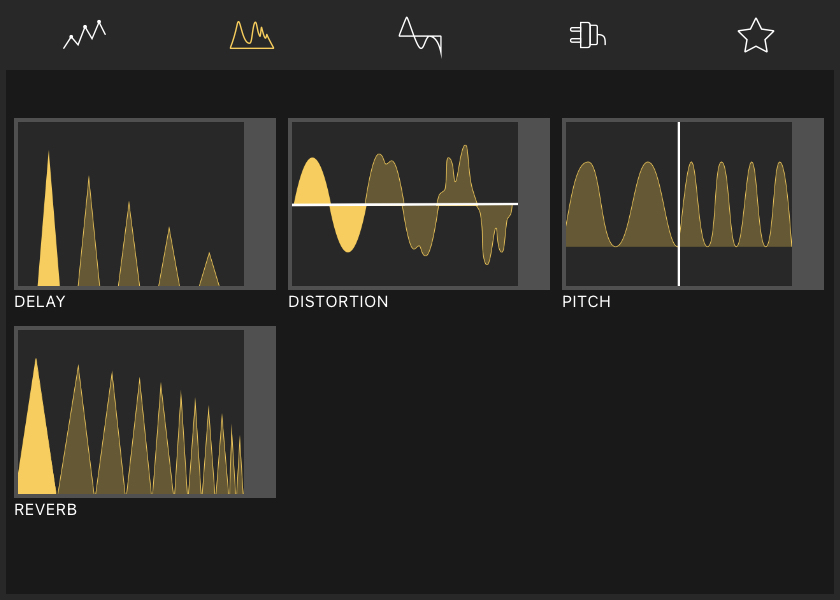Click the DISTORTION text label

(338, 302)
